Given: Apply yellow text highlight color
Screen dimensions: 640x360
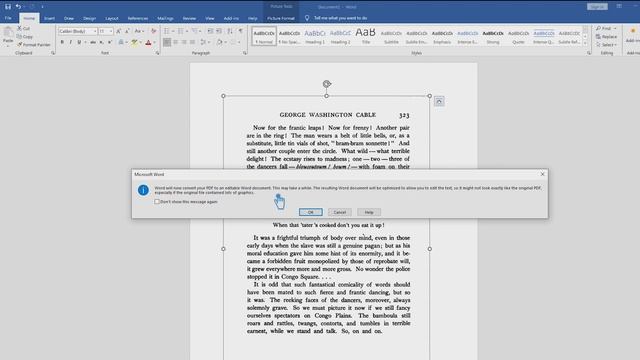Looking at the screenshot, I should pos(134,42).
